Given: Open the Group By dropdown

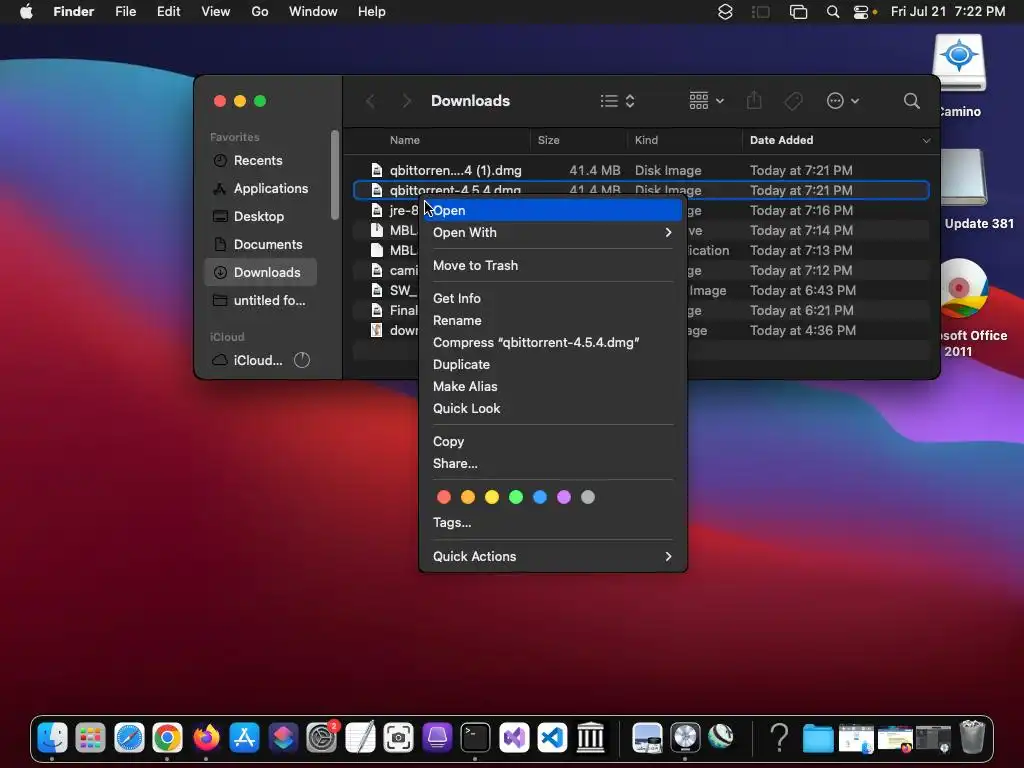Looking at the screenshot, I should pos(706,101).
